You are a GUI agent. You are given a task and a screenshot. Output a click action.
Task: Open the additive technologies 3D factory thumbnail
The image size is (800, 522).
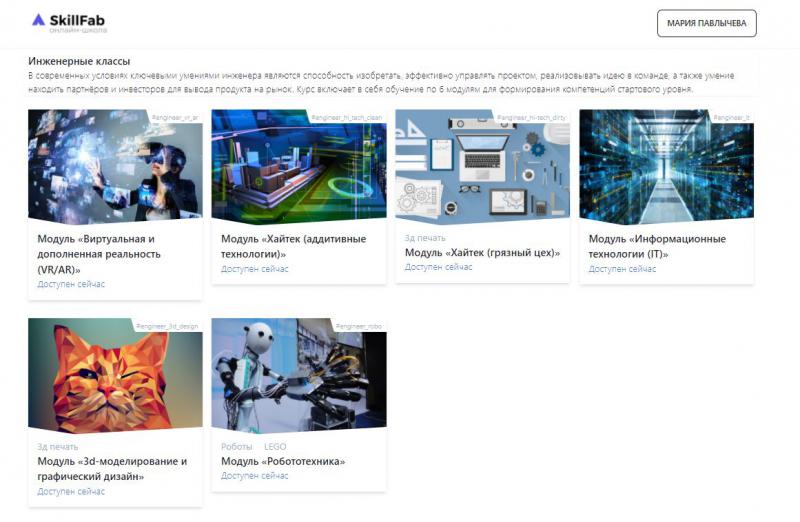(x=299, y=167)
